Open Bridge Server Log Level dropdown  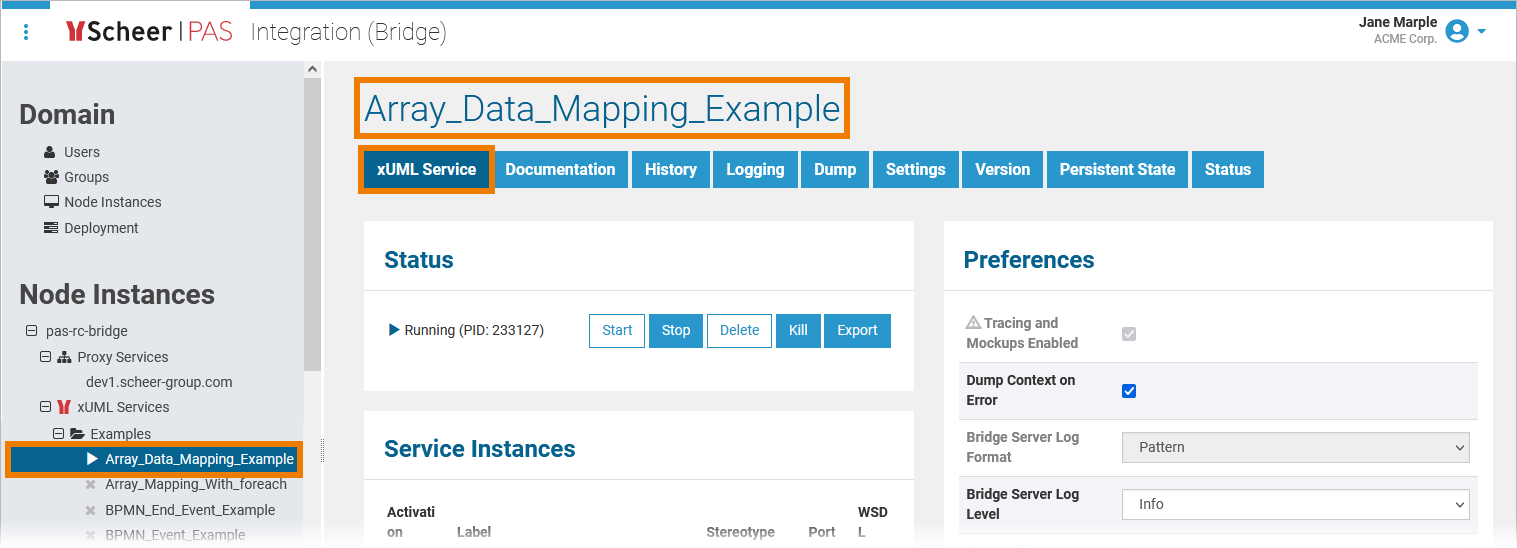click(x=1295, y=504)
